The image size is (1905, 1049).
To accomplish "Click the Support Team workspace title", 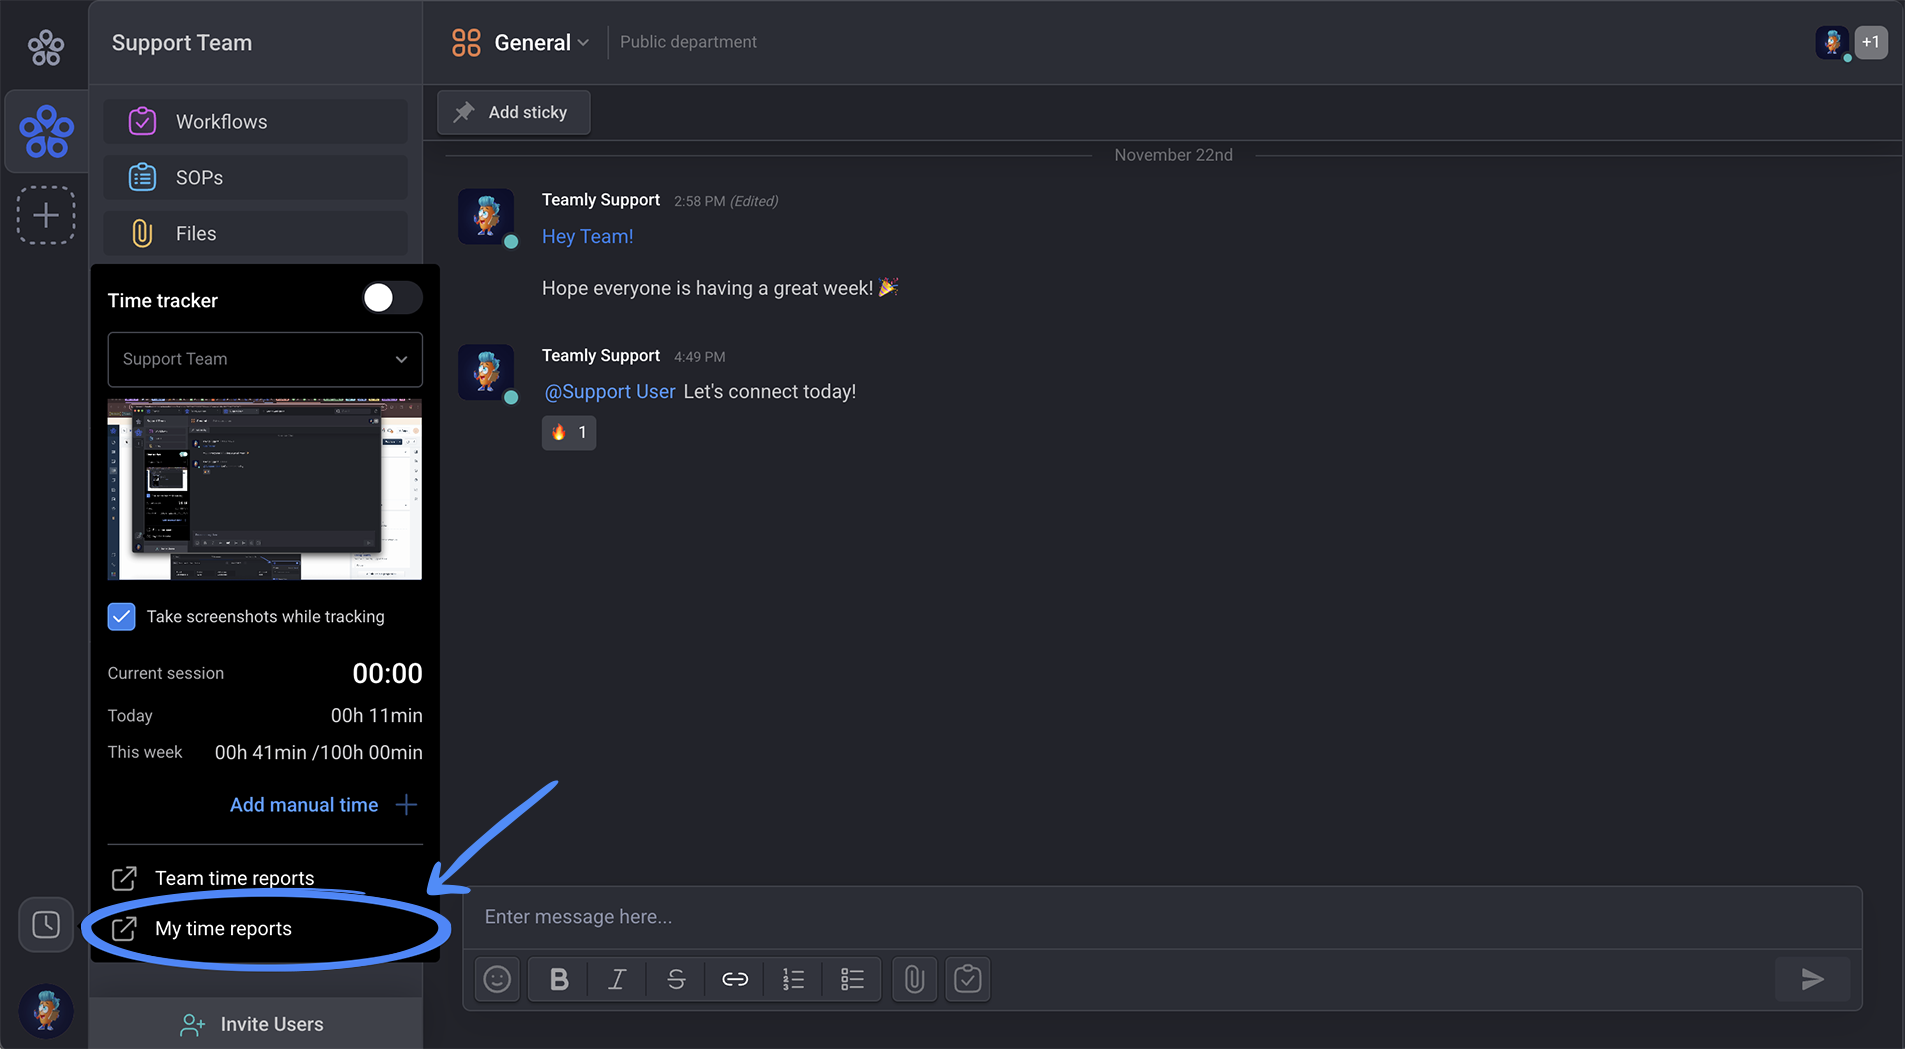I will click(x=182, y=43).
